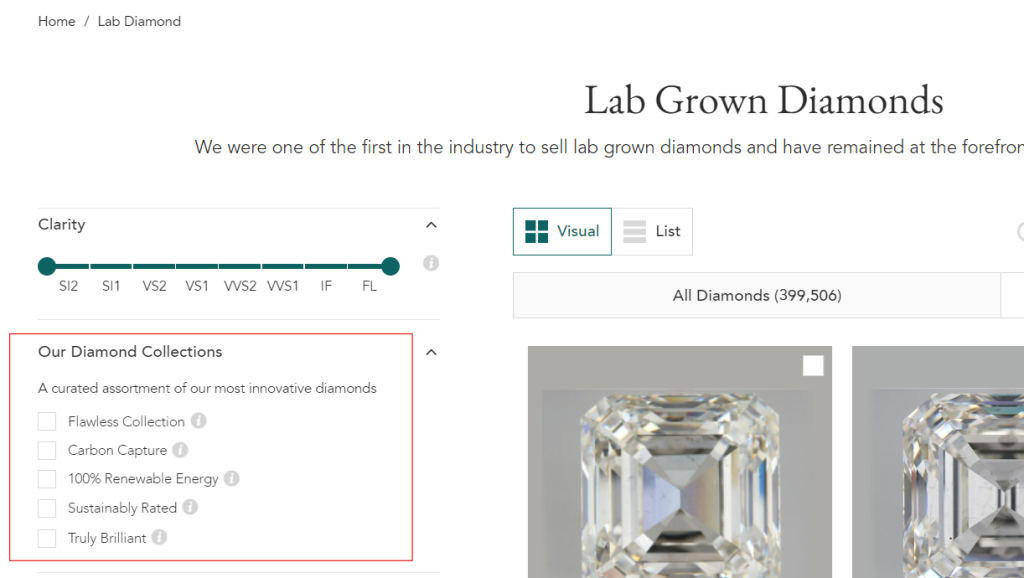This screenshot has height=578, width=1024.
Task: Toggle the 100% Renewable Energy checkbox
Action: point(47,479)
